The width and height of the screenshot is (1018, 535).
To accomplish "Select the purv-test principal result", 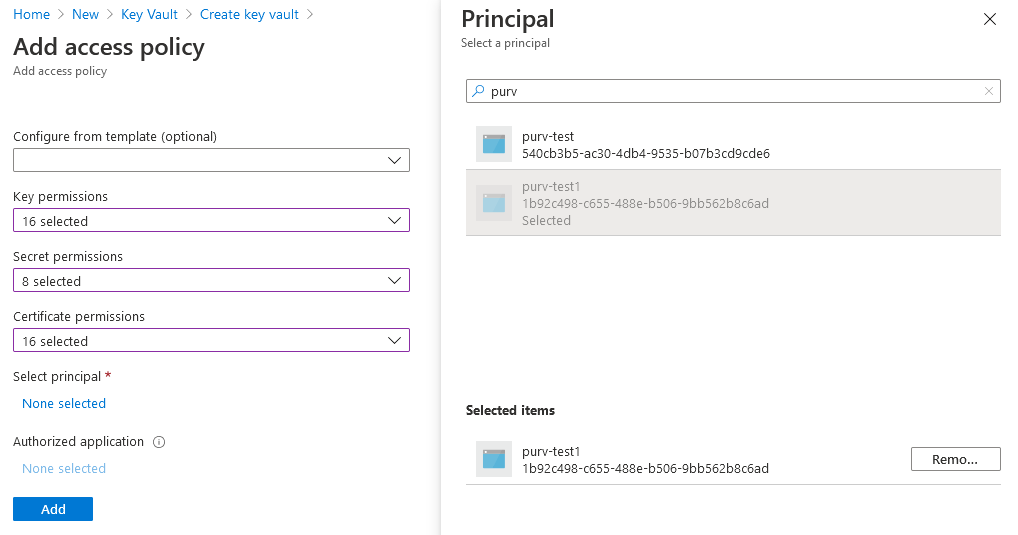I will (645, 145).
